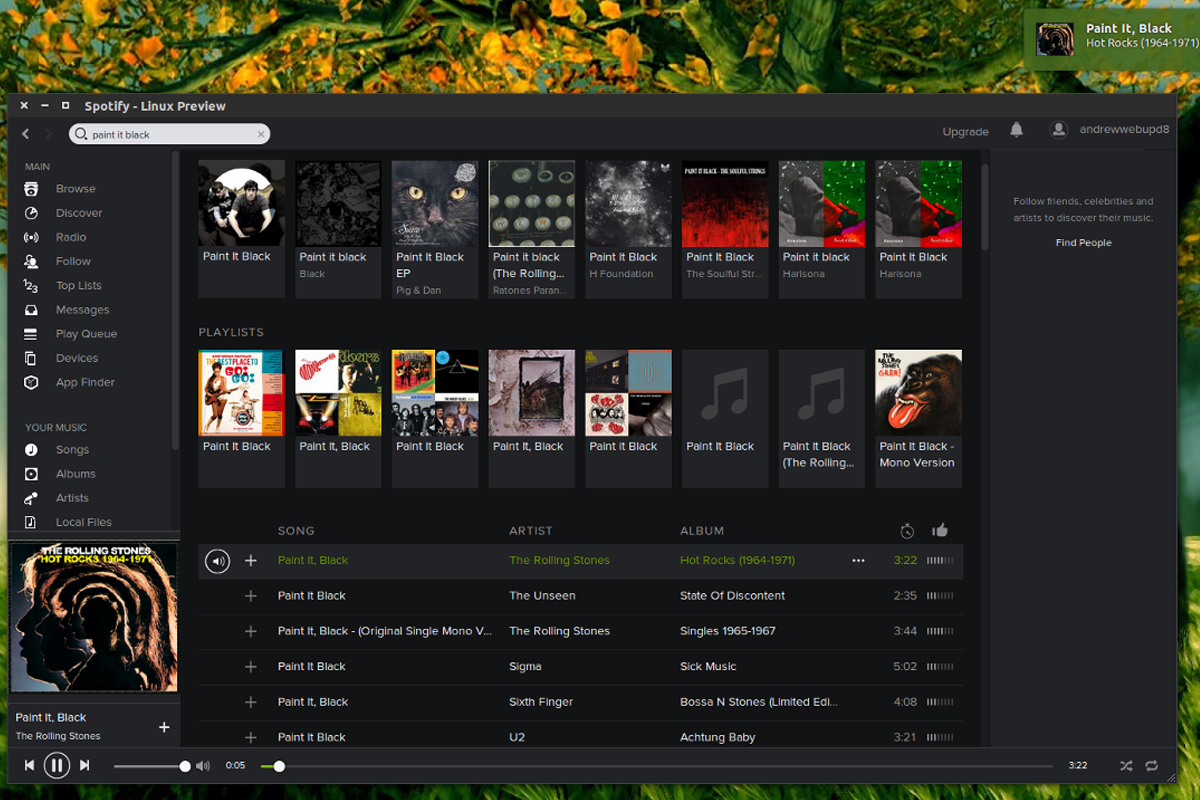Viewport: 1200px width, 800px height.
Task: Click the song progress bar to seek
Action: [x=650, y=765]
